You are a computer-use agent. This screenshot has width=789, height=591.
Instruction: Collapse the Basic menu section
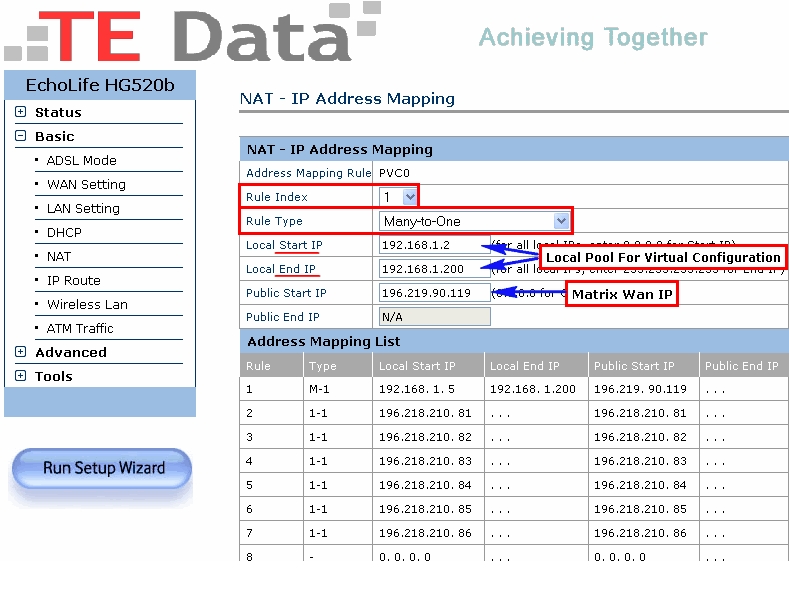click(21, 136)
